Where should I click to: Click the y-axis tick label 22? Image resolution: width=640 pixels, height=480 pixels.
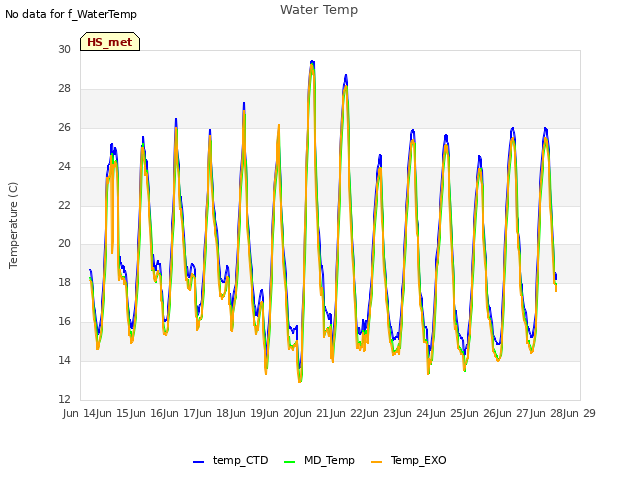[x=64, y=205]
